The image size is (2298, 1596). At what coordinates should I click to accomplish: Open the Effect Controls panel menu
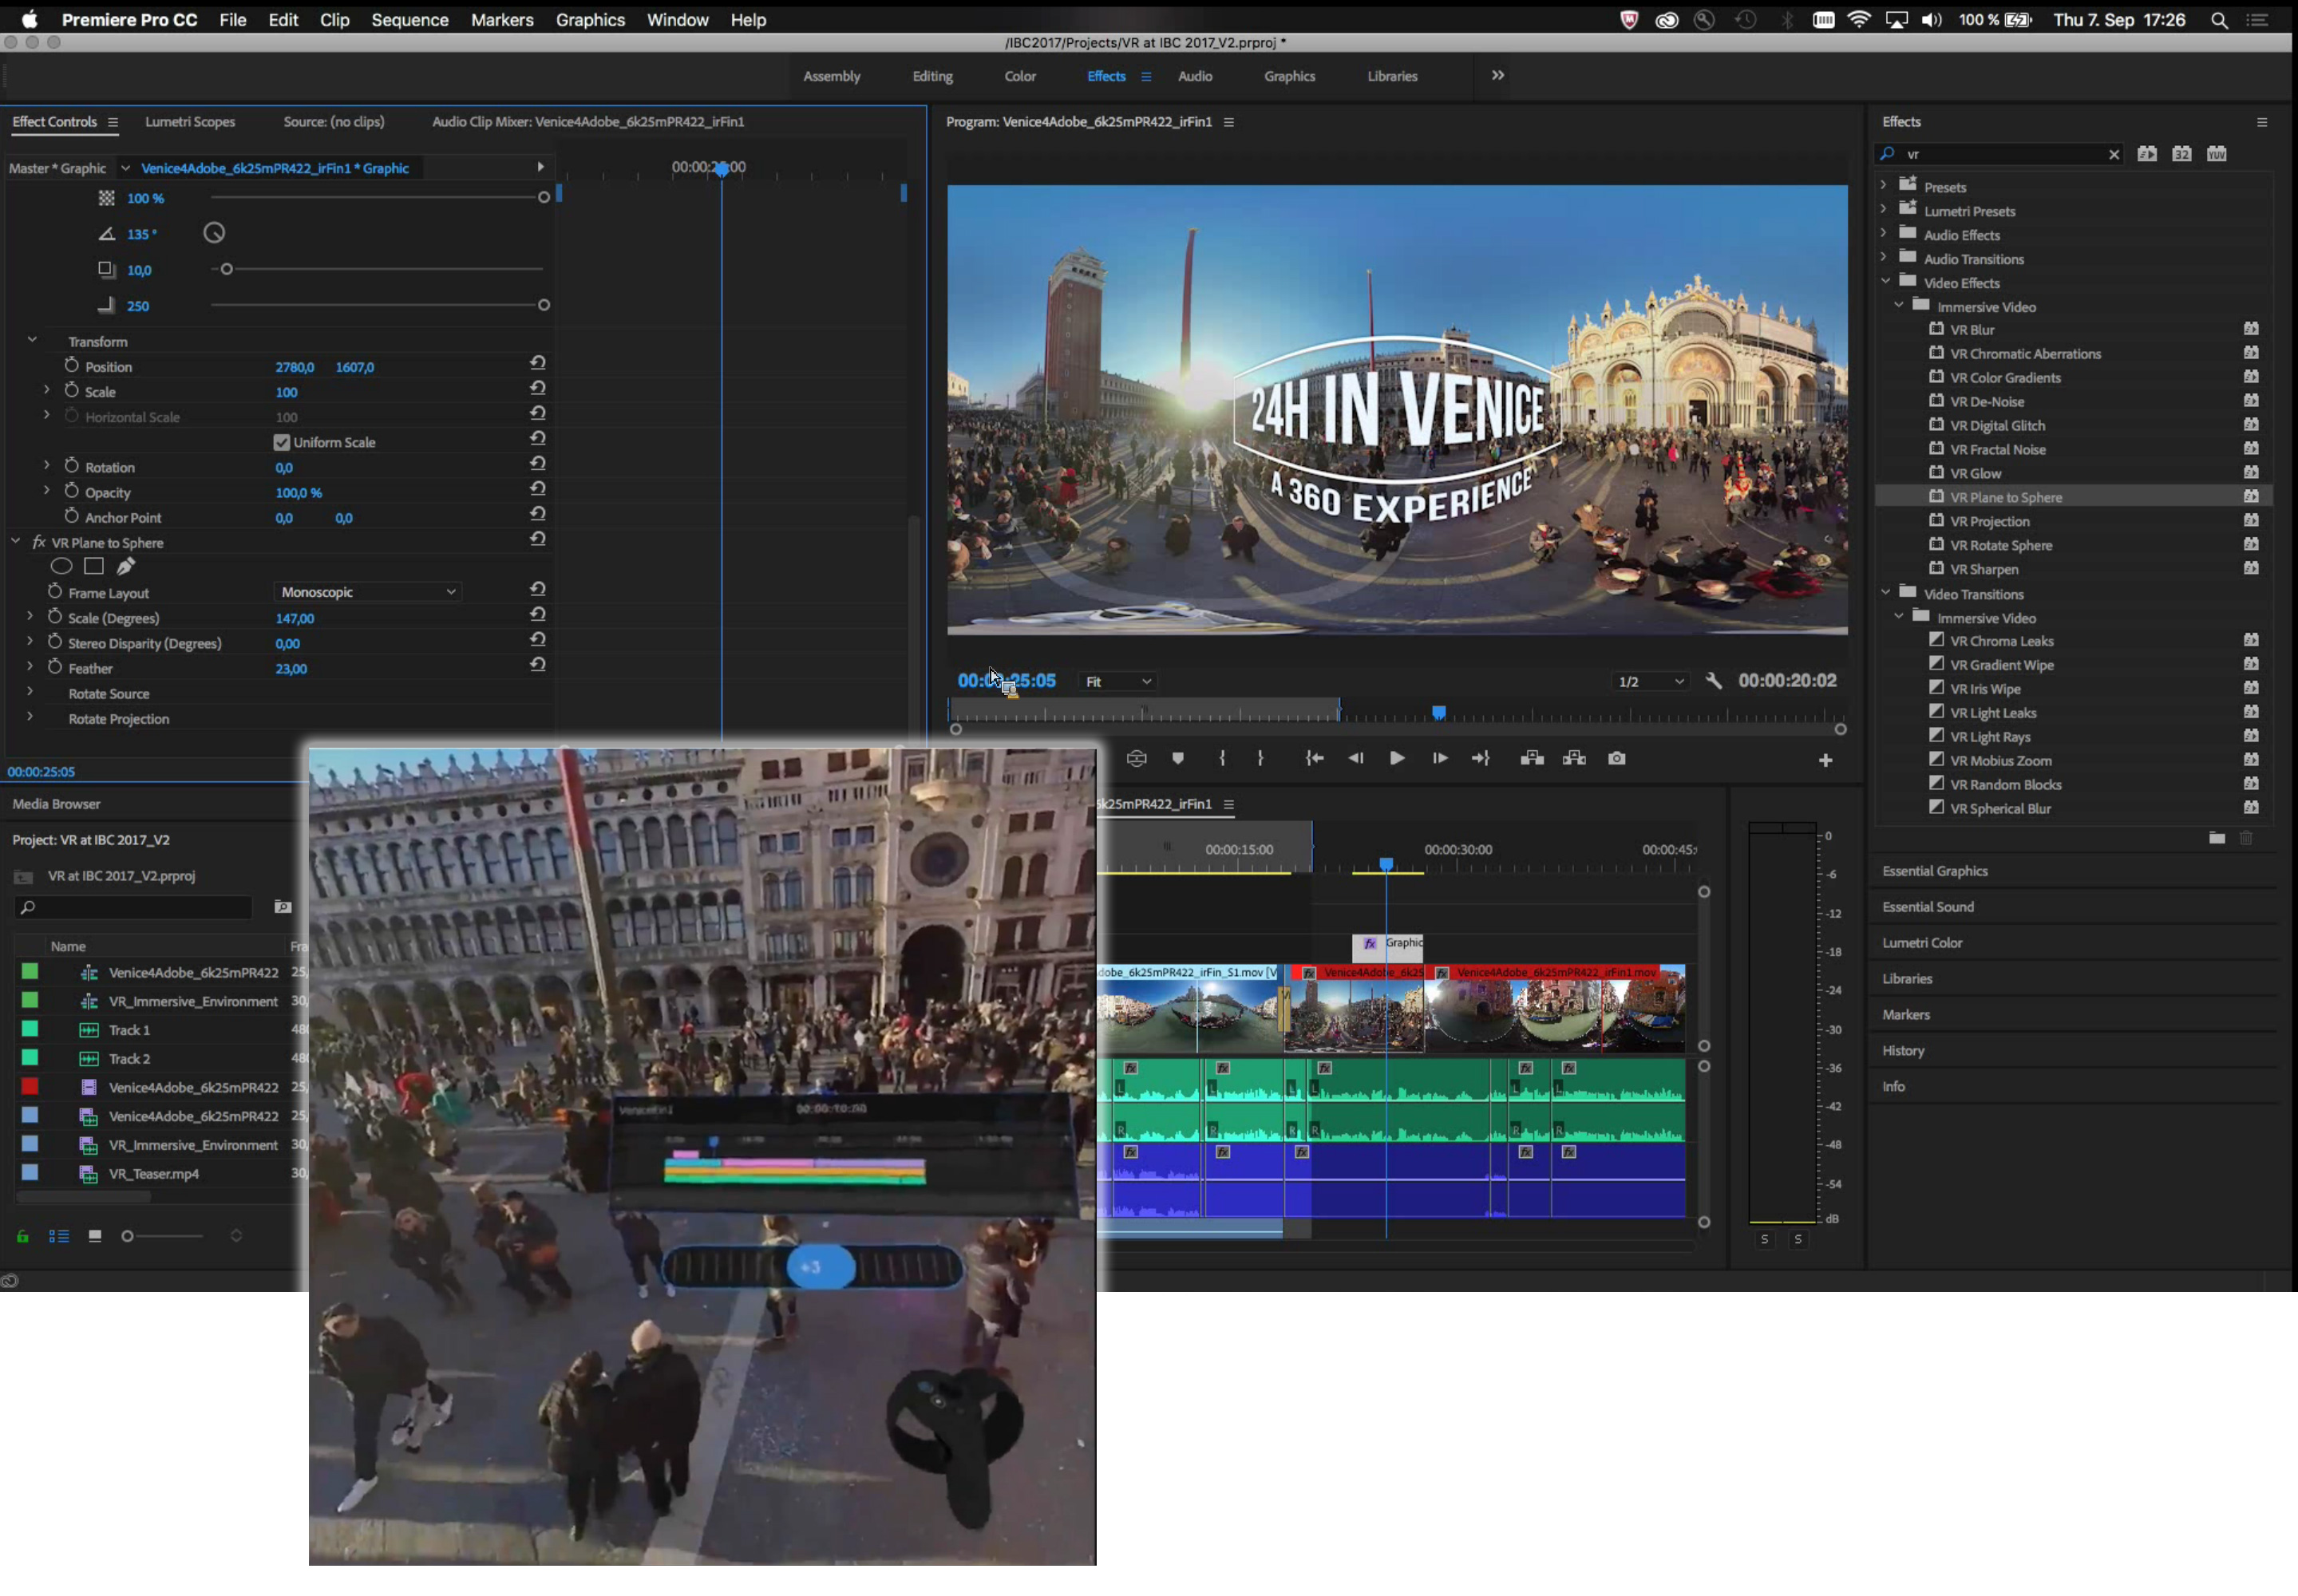tap(113, 123)
